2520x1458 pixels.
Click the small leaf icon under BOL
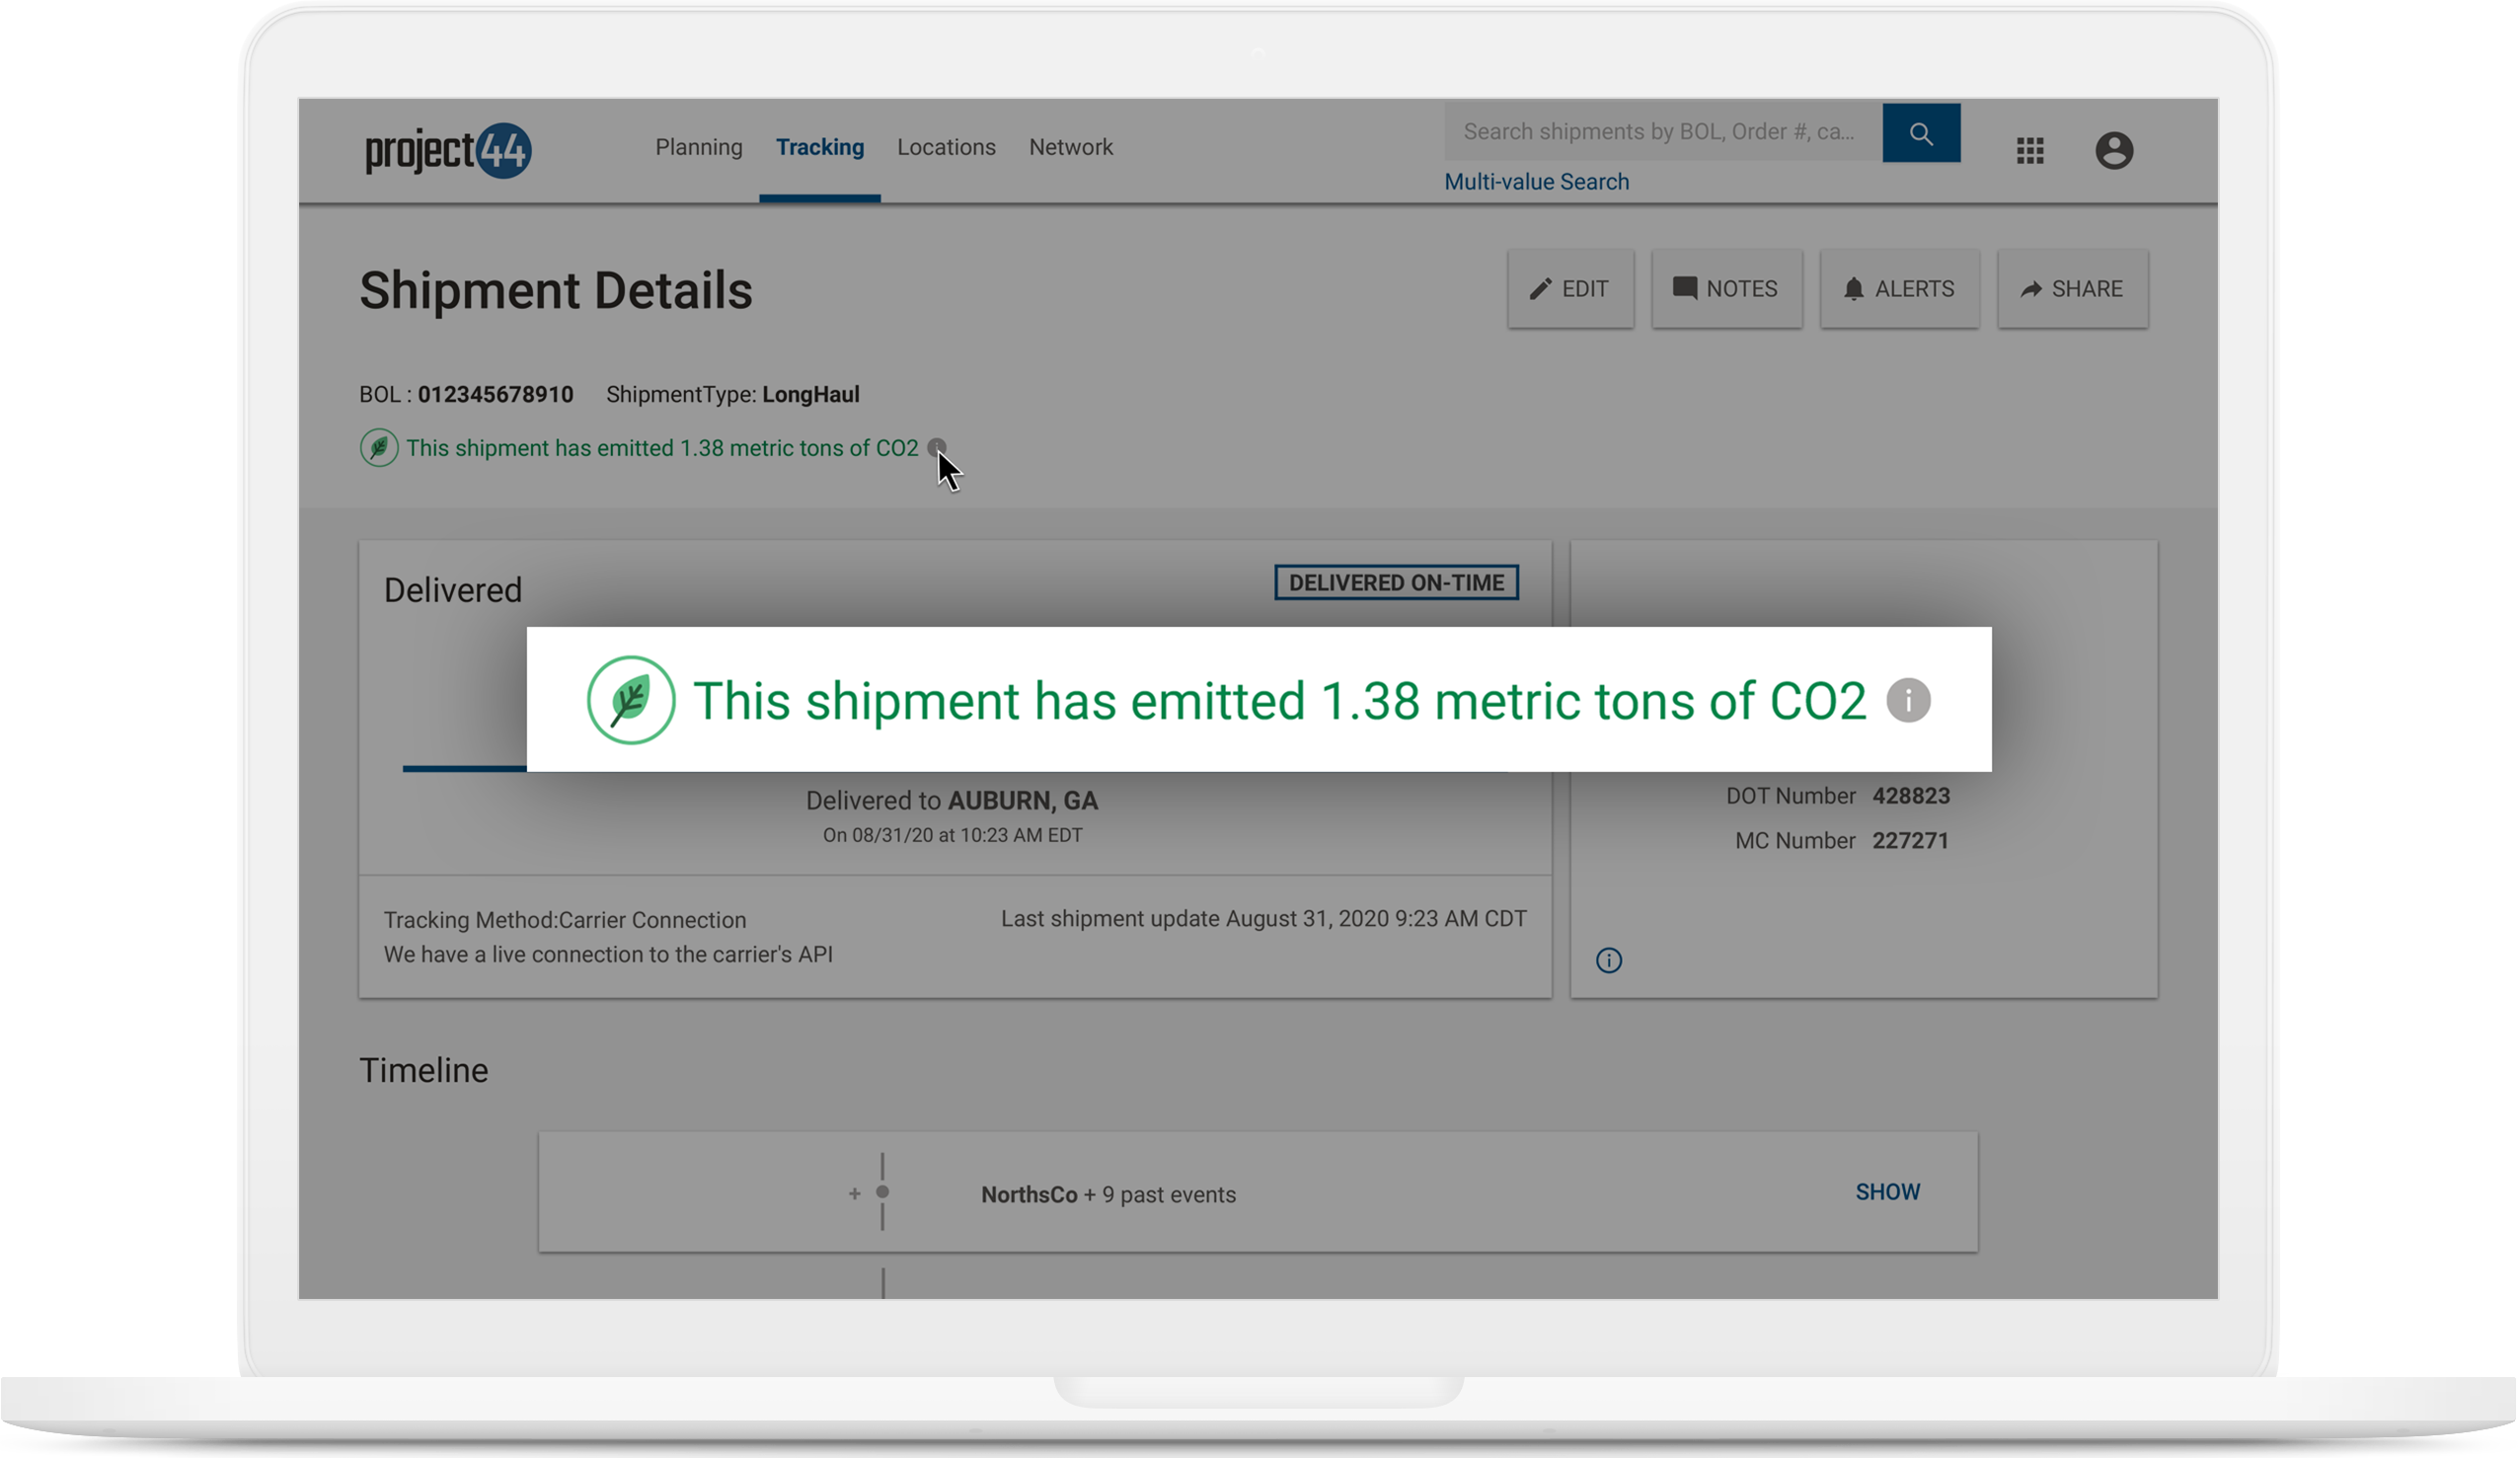click(x=379, y=448)
